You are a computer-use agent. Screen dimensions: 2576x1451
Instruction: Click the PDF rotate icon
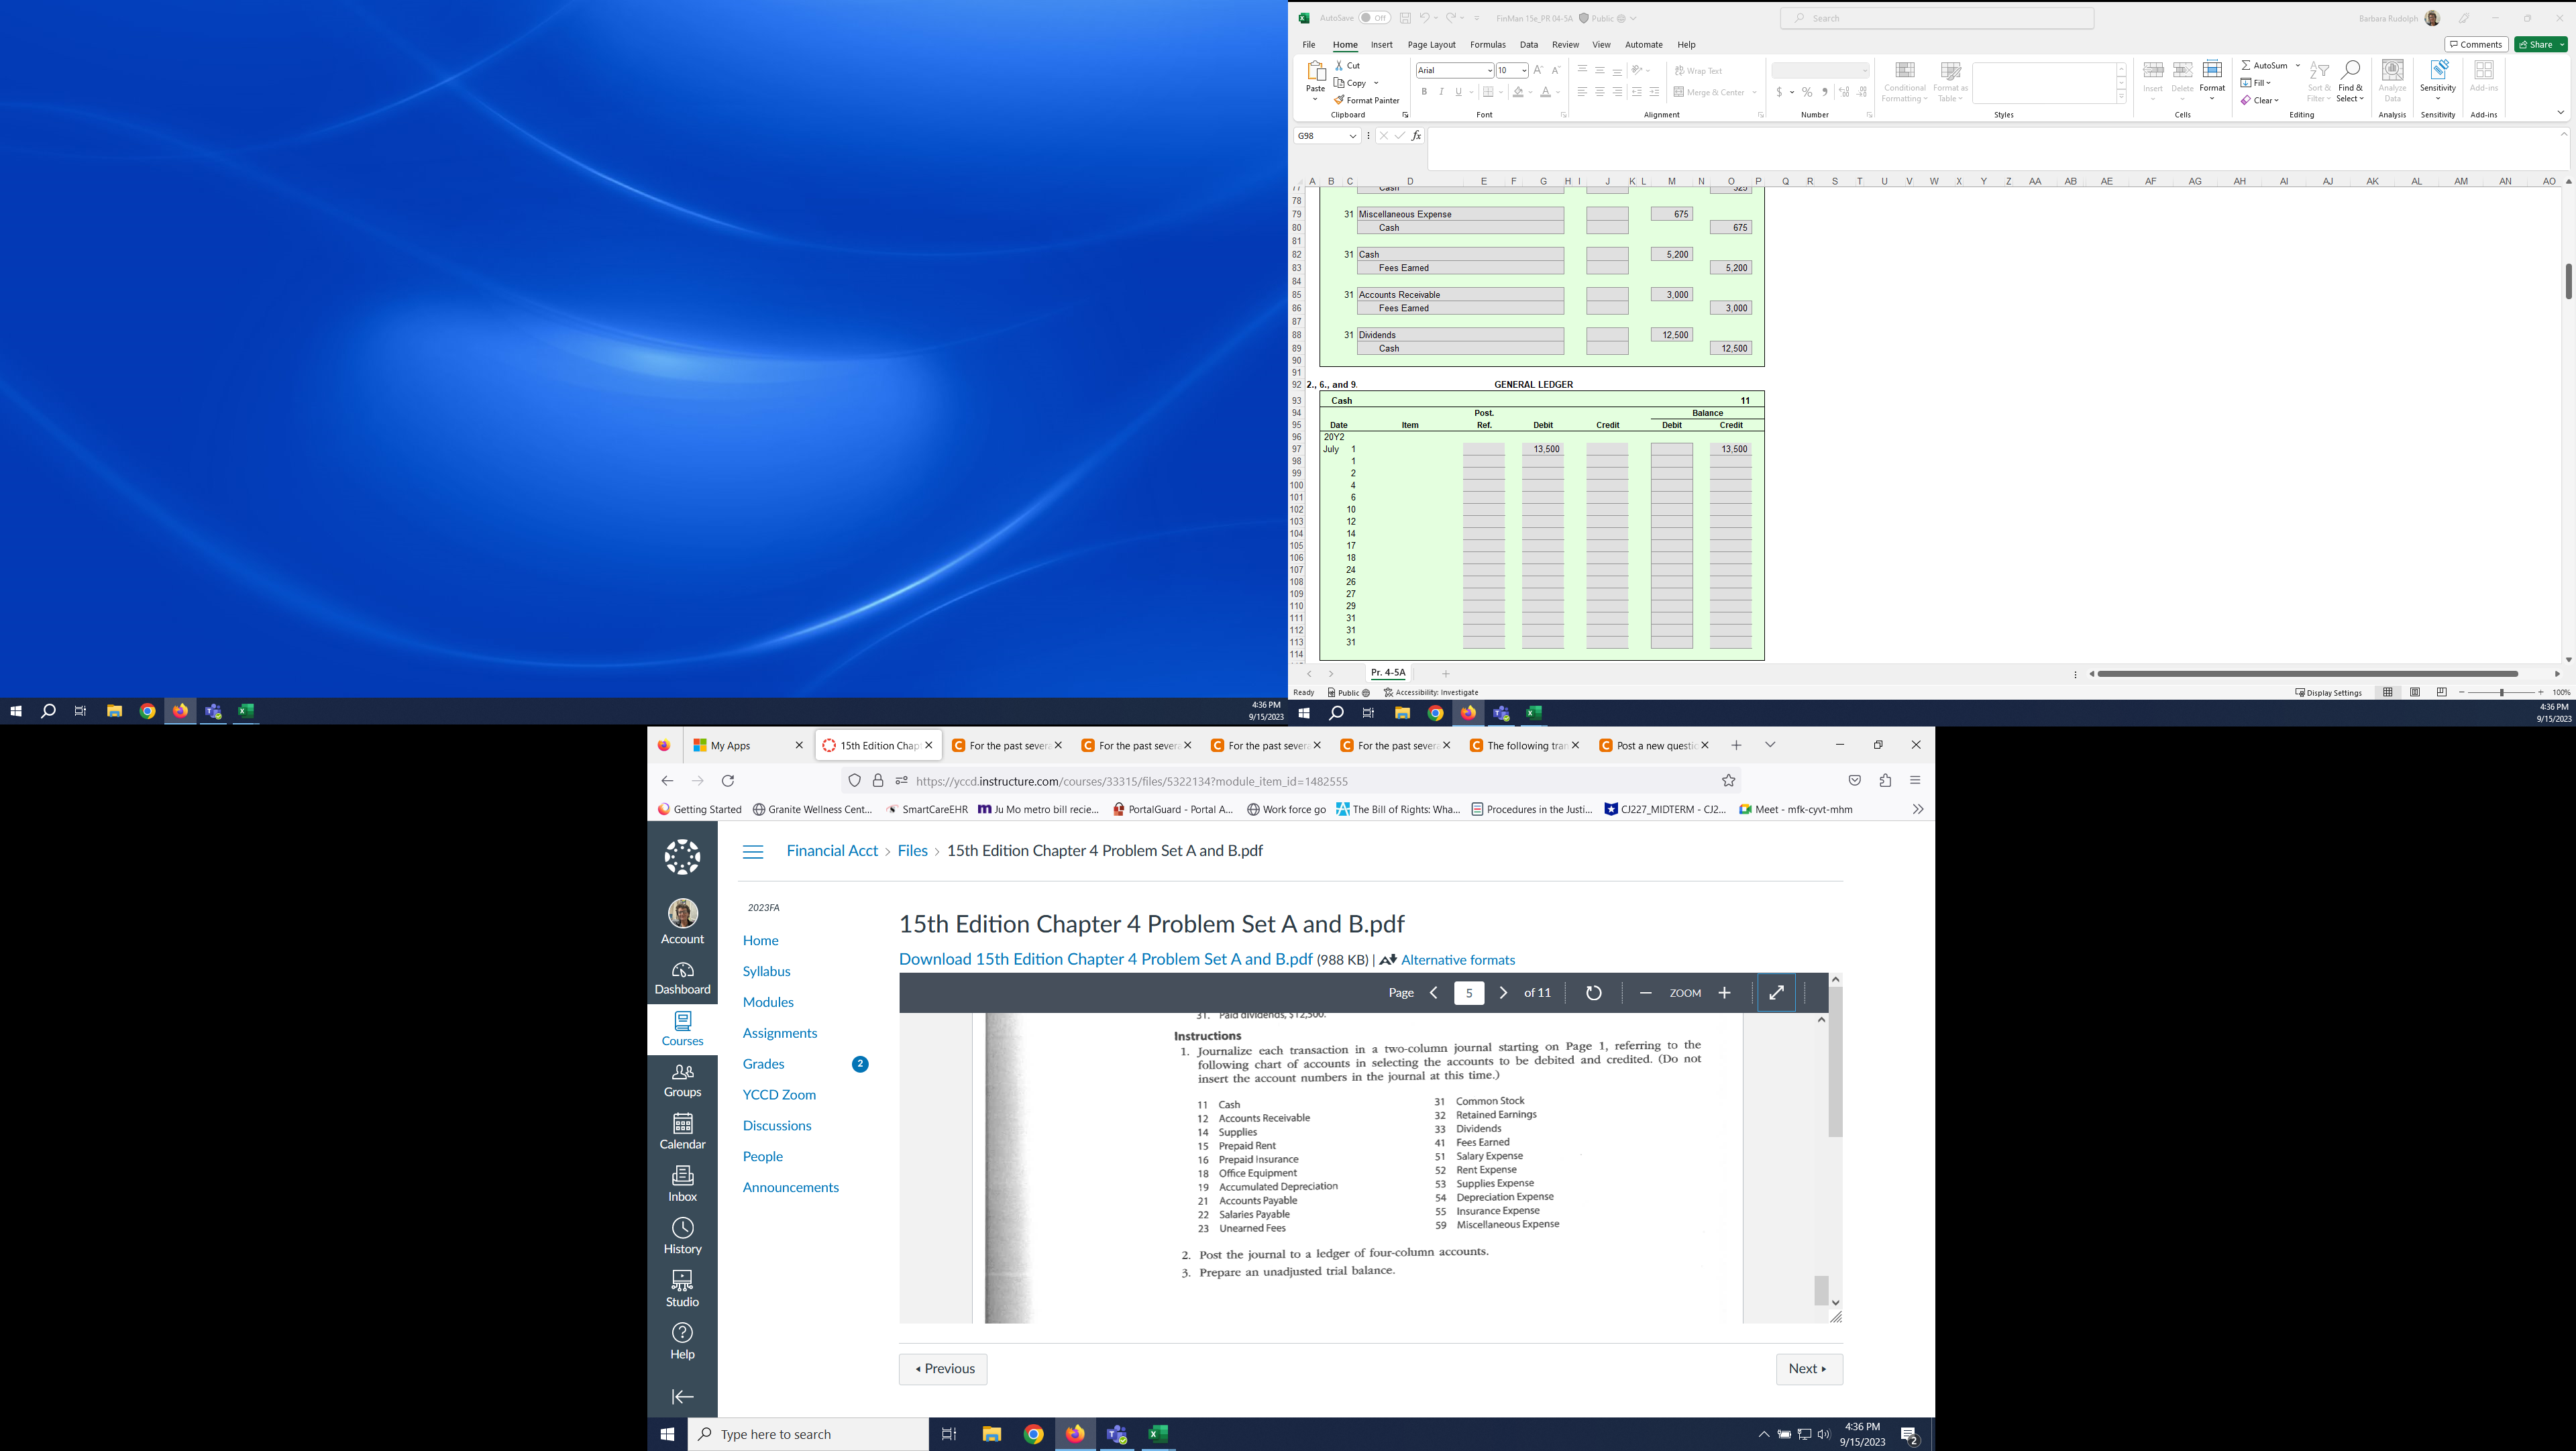(1594, 993)
